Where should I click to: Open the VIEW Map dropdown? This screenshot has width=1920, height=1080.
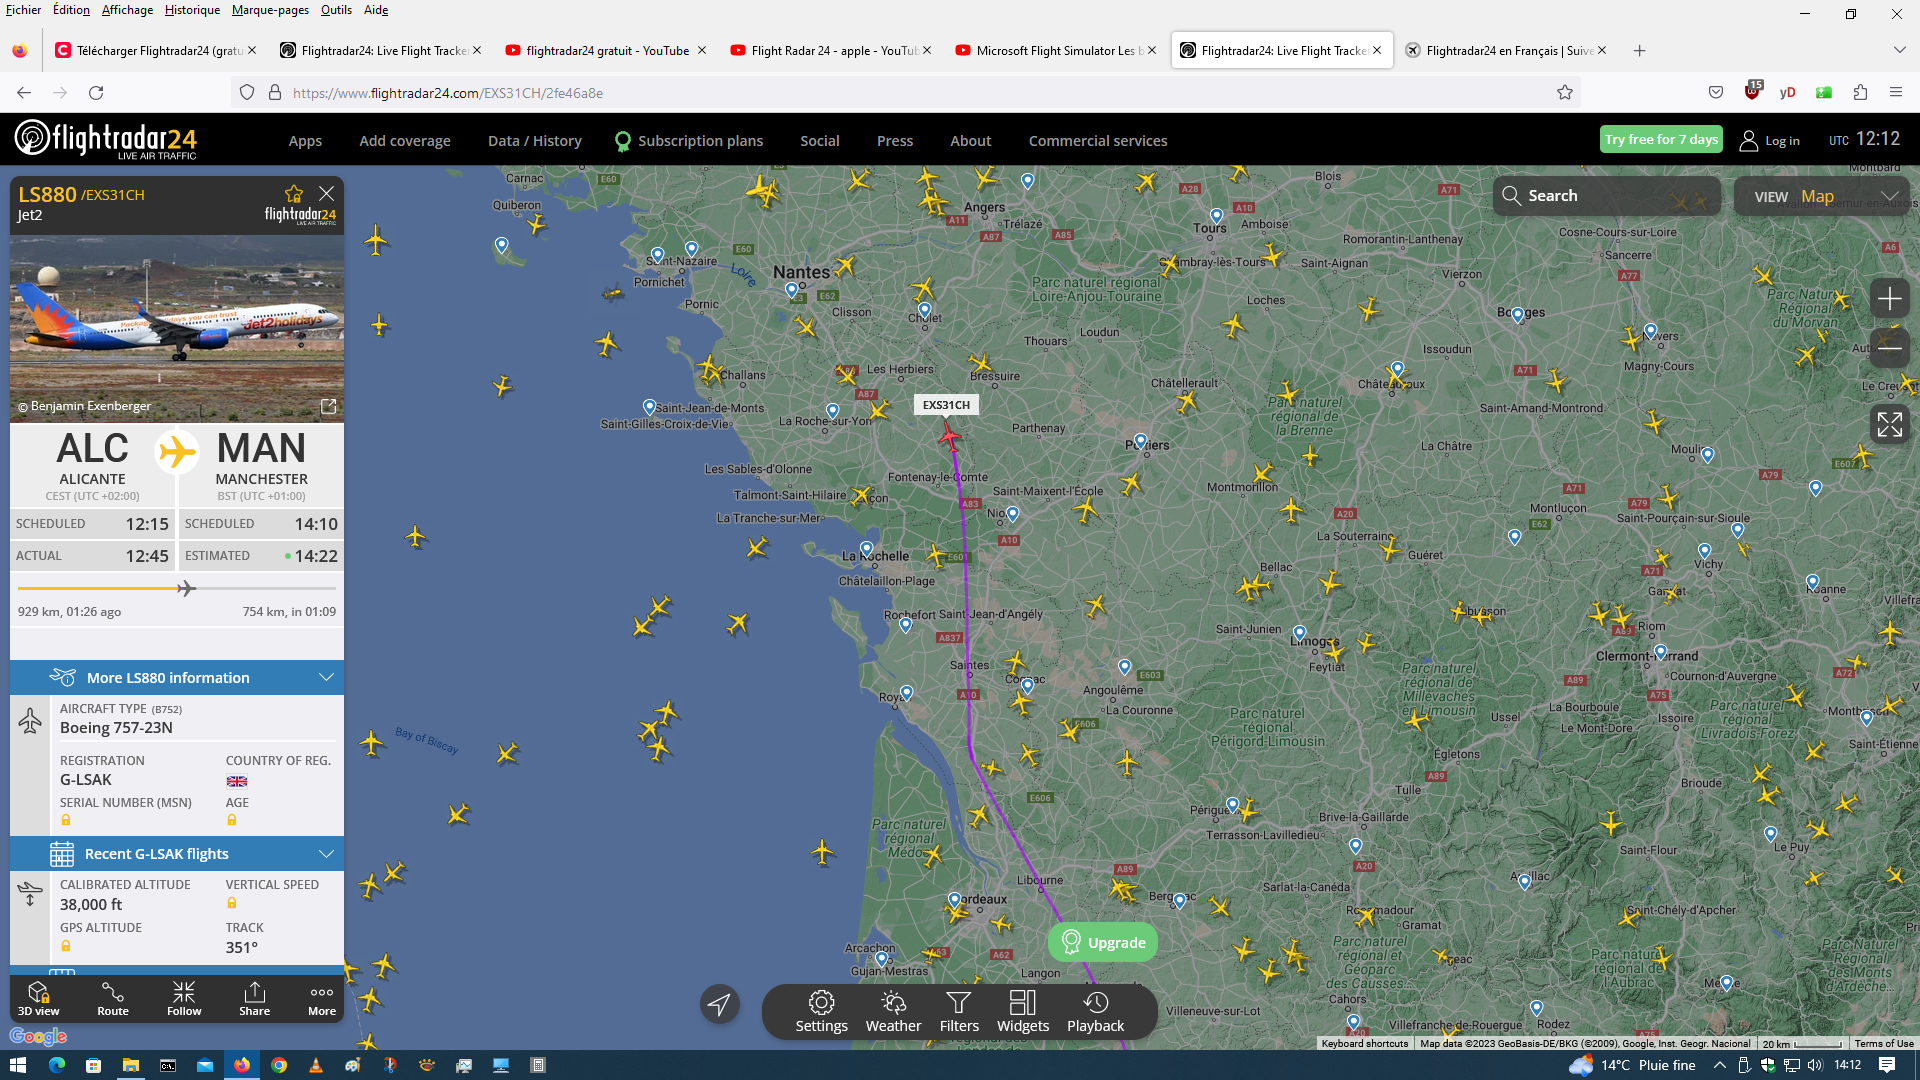point(1822,196)
